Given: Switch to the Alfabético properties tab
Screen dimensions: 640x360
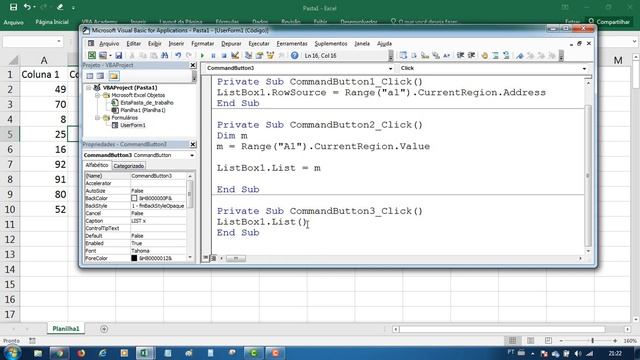Looking at the screenshot, I should click(97, 165).
